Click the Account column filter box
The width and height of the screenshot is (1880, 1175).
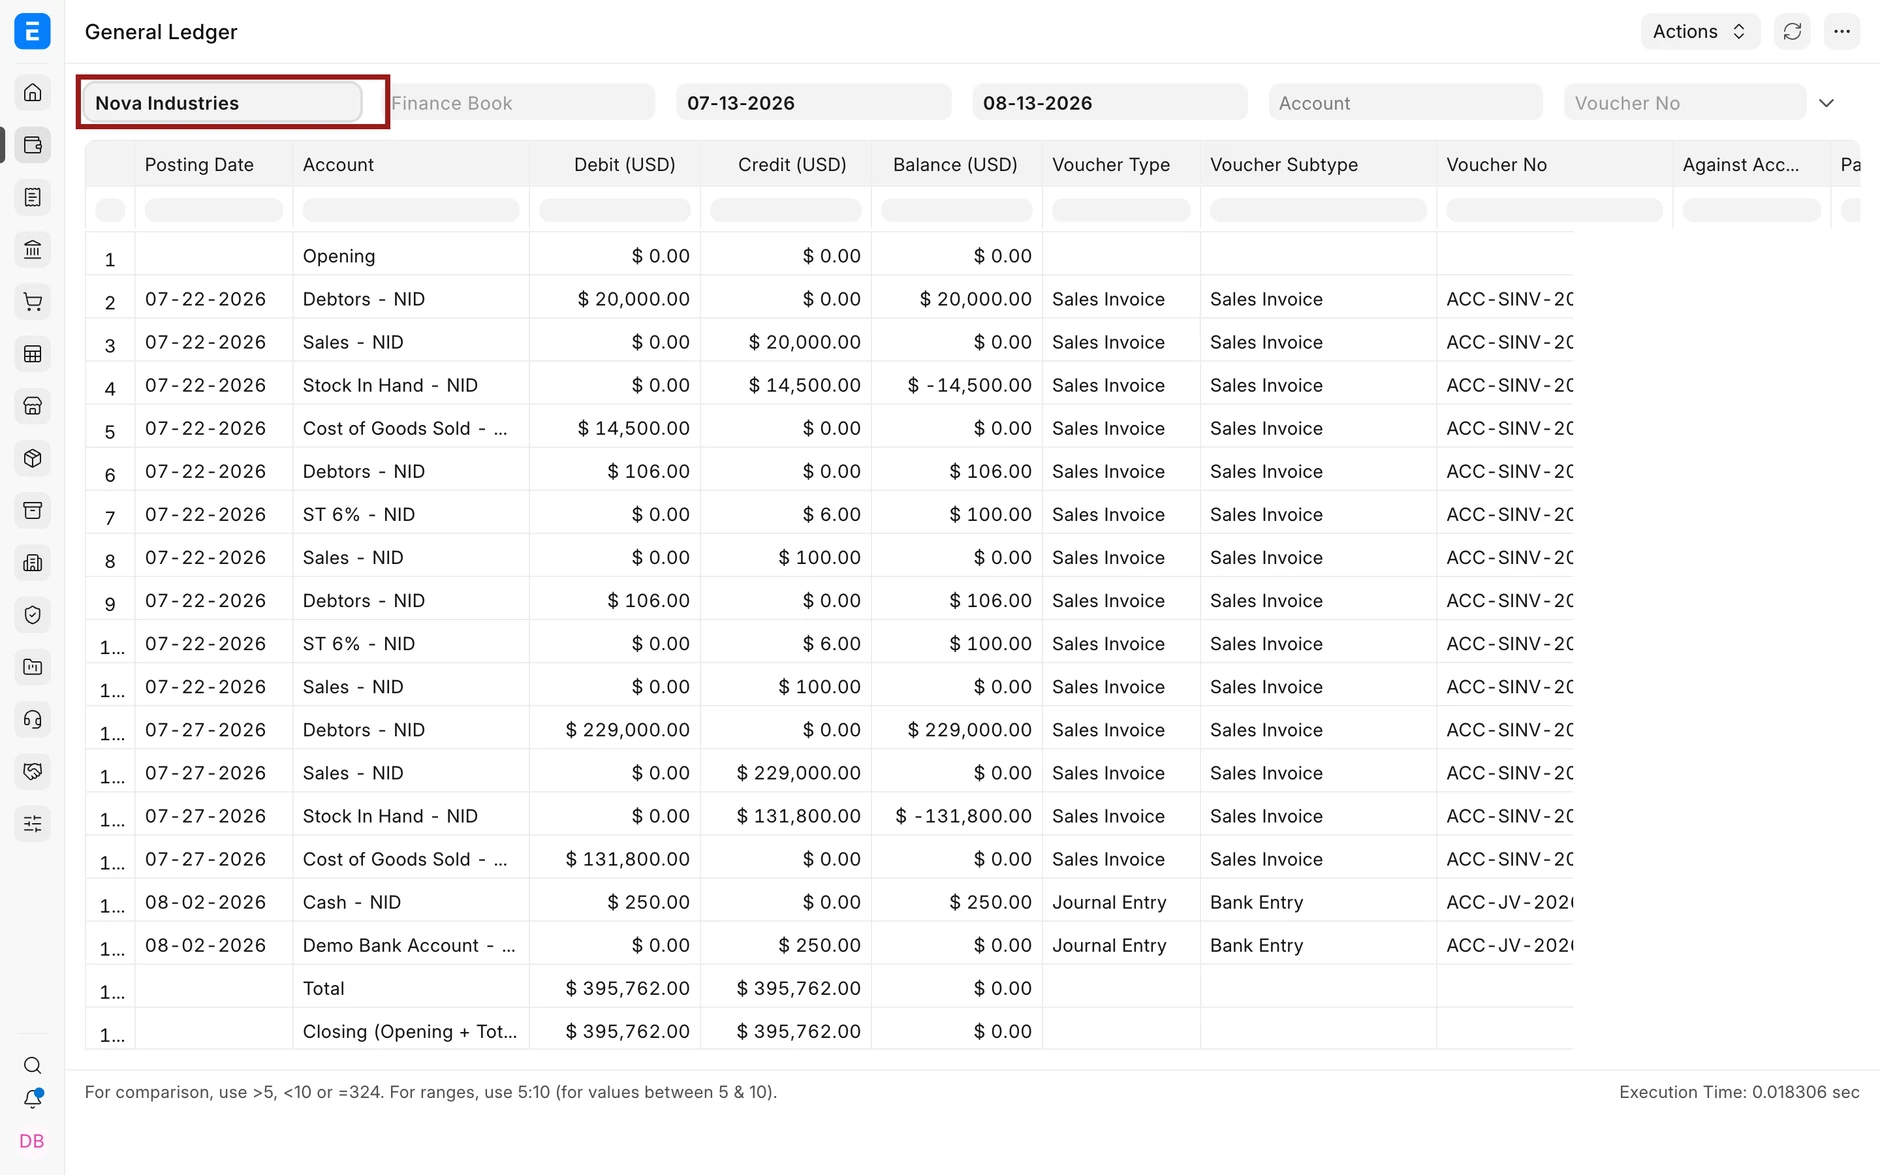pyautogui.click(x=411, y=210)
